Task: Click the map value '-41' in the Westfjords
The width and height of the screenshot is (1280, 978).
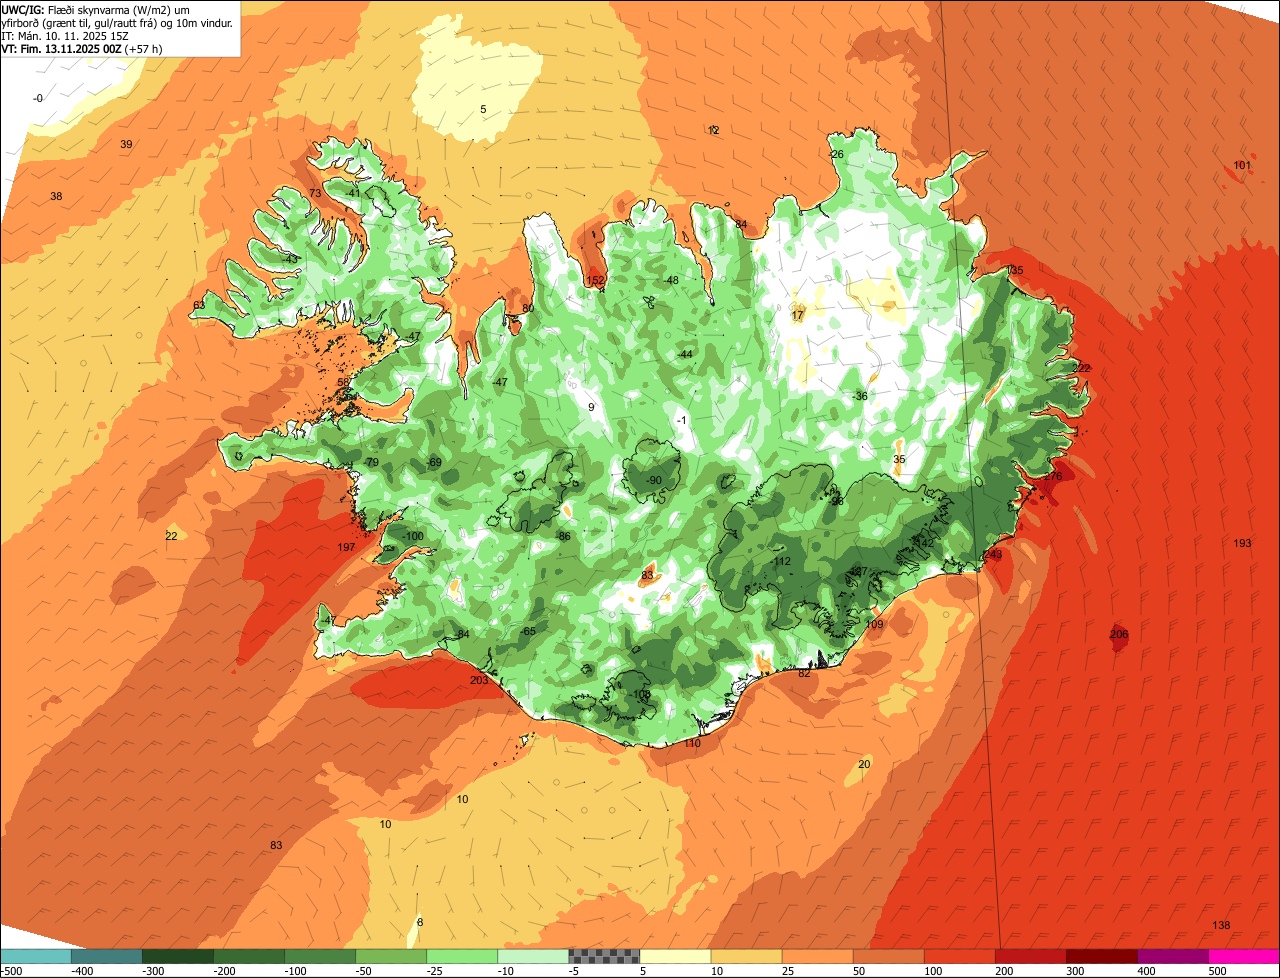Action: [x=352, y=193]
